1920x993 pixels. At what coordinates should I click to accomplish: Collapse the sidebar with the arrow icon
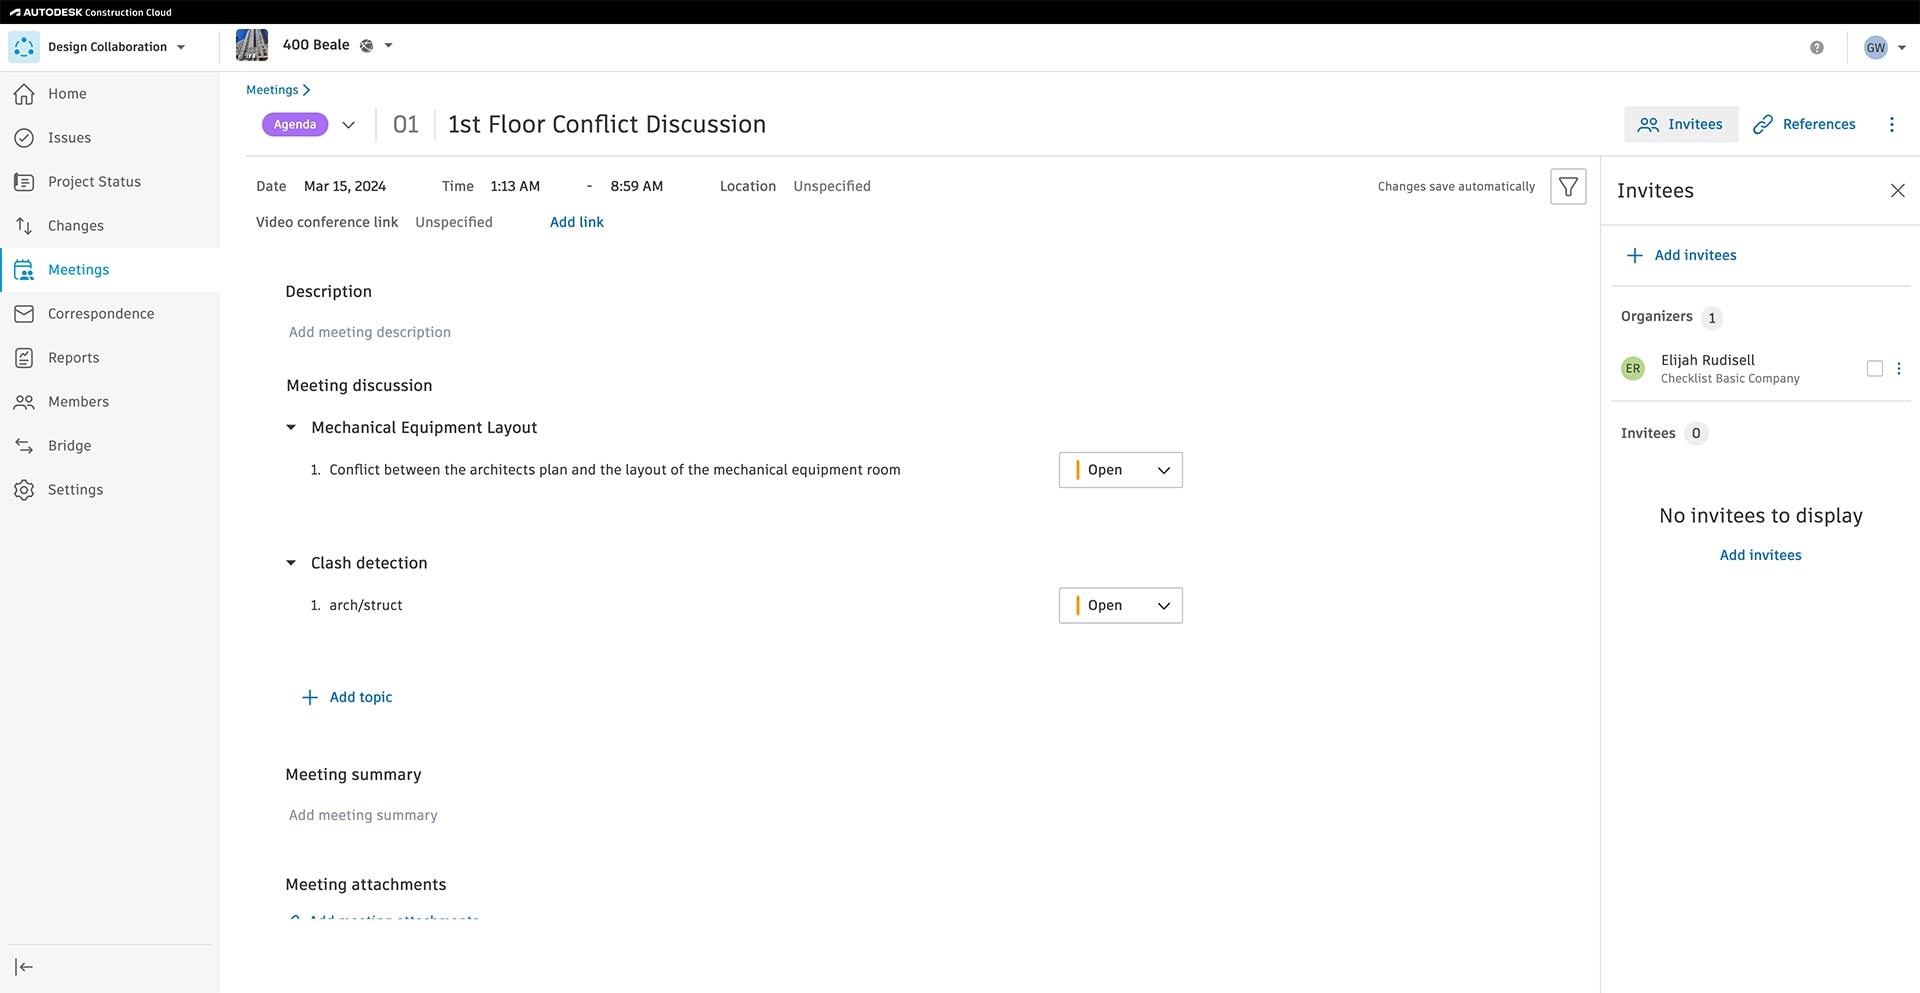24,967
